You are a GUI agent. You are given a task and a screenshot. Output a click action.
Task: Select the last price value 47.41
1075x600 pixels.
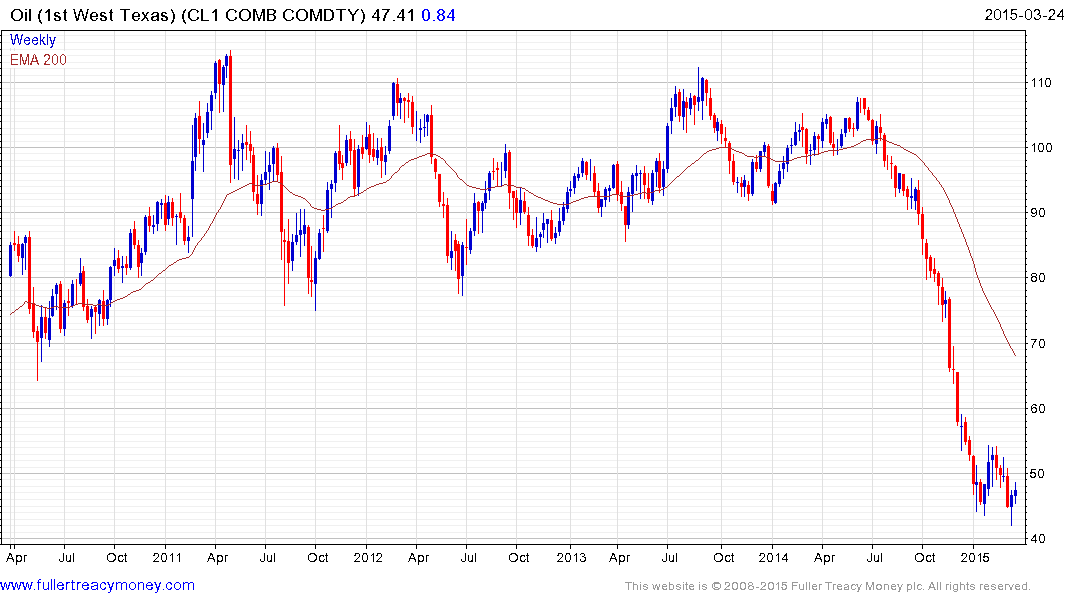393,14
